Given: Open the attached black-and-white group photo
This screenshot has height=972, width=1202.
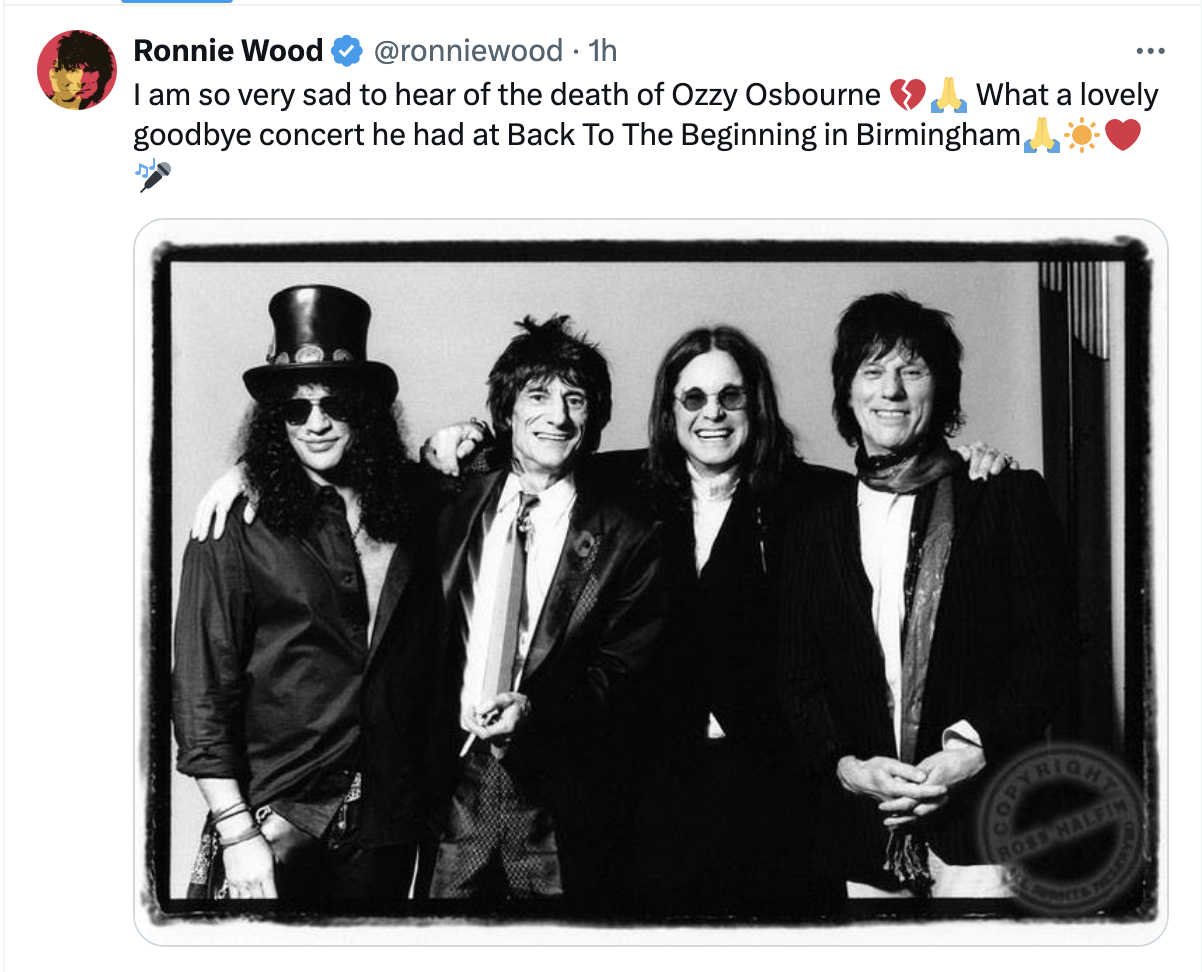Looking at the screenshot, I should coord(650,580).
